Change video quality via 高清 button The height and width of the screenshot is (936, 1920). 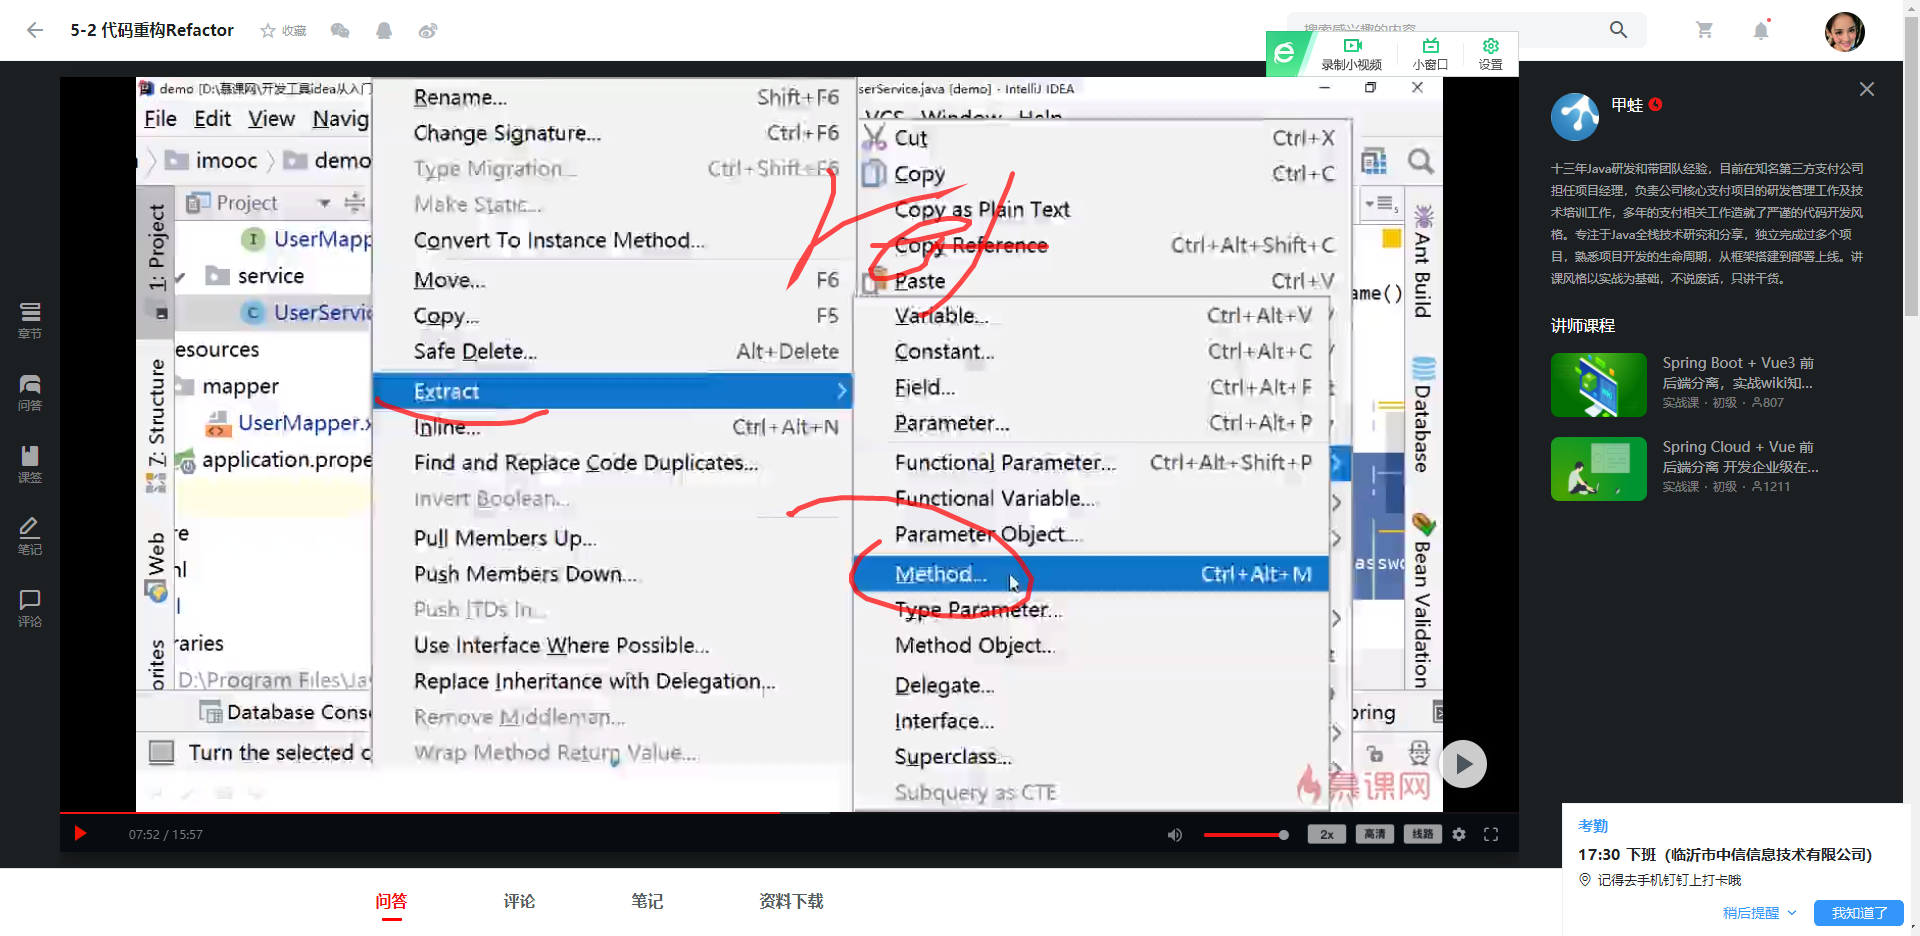click(x=1375, y=835)
